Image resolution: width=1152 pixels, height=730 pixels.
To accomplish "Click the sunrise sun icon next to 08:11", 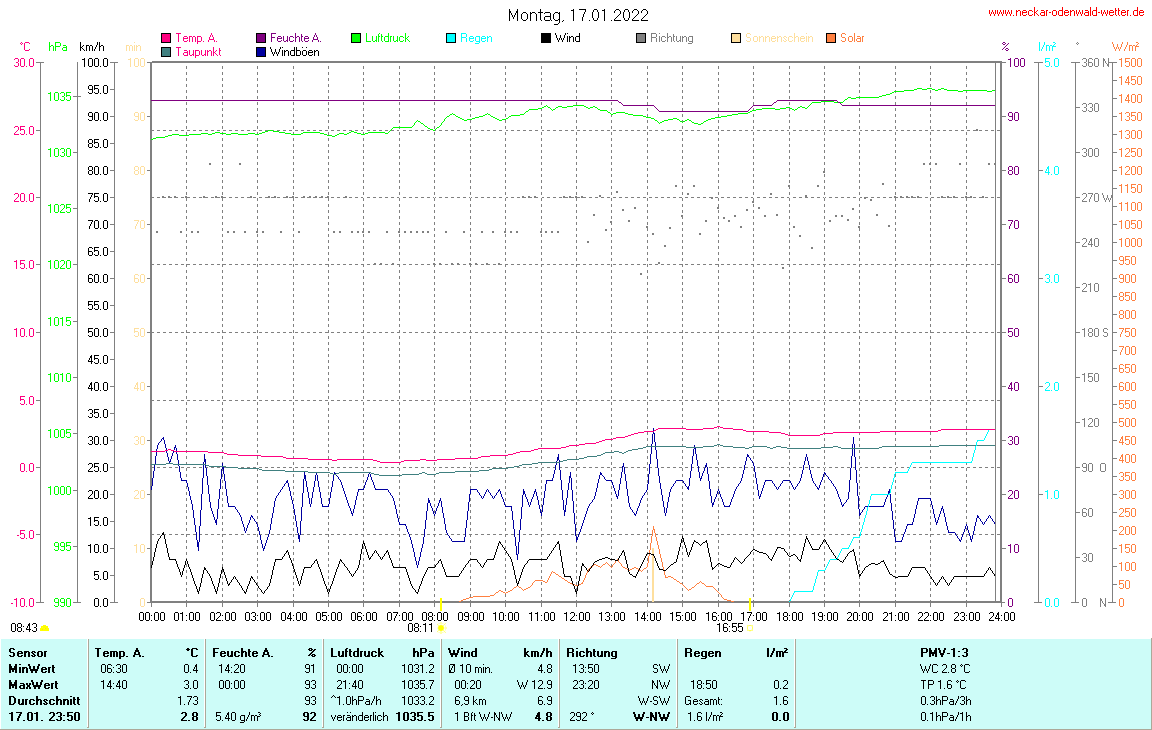I will (x=442, y=628).
